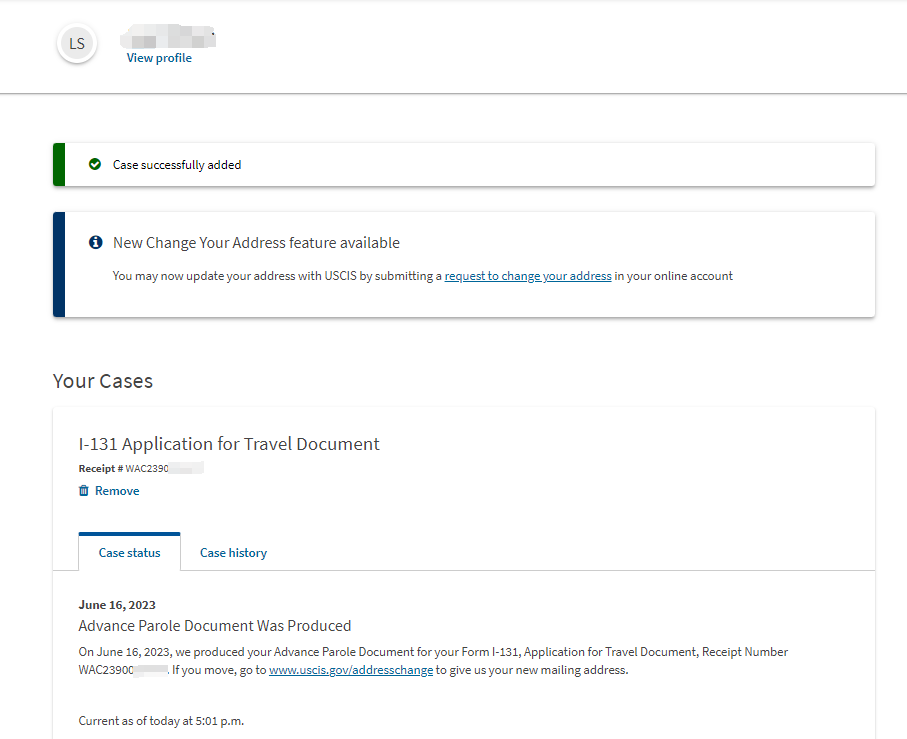Viewport: 907px width, 739px height.
Task: Click the green bar on success alert
Action: point(59,164)
